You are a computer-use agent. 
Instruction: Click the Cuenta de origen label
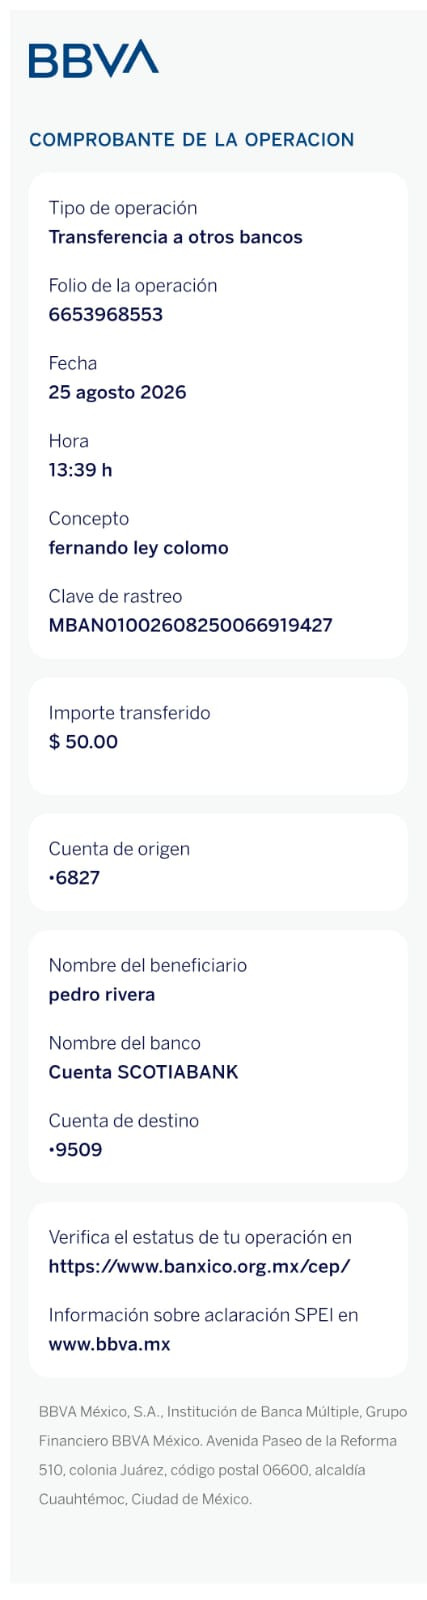pyautogui.click(x=119, y=849)
